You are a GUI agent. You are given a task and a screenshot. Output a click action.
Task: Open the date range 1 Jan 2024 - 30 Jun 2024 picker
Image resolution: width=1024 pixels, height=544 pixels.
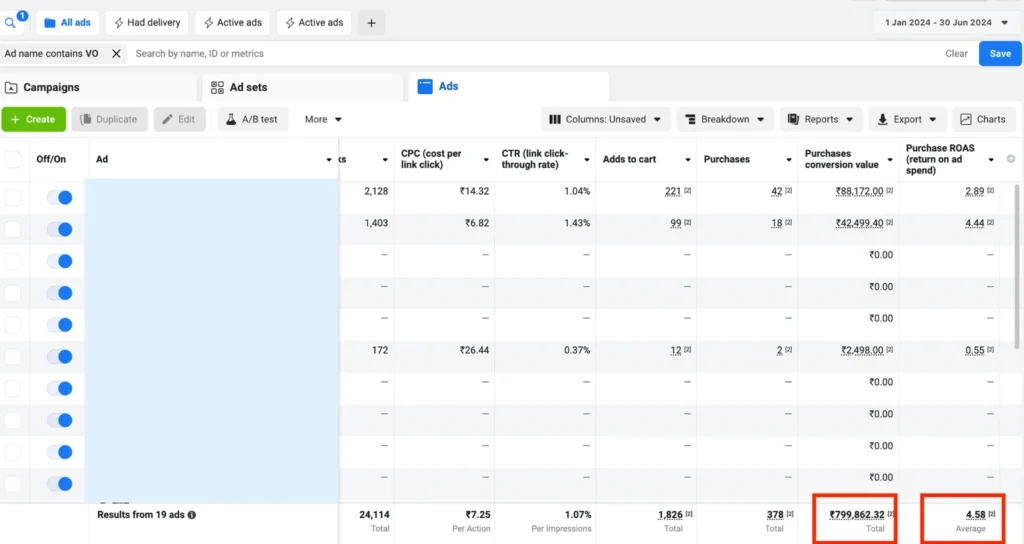pos(946,23)
